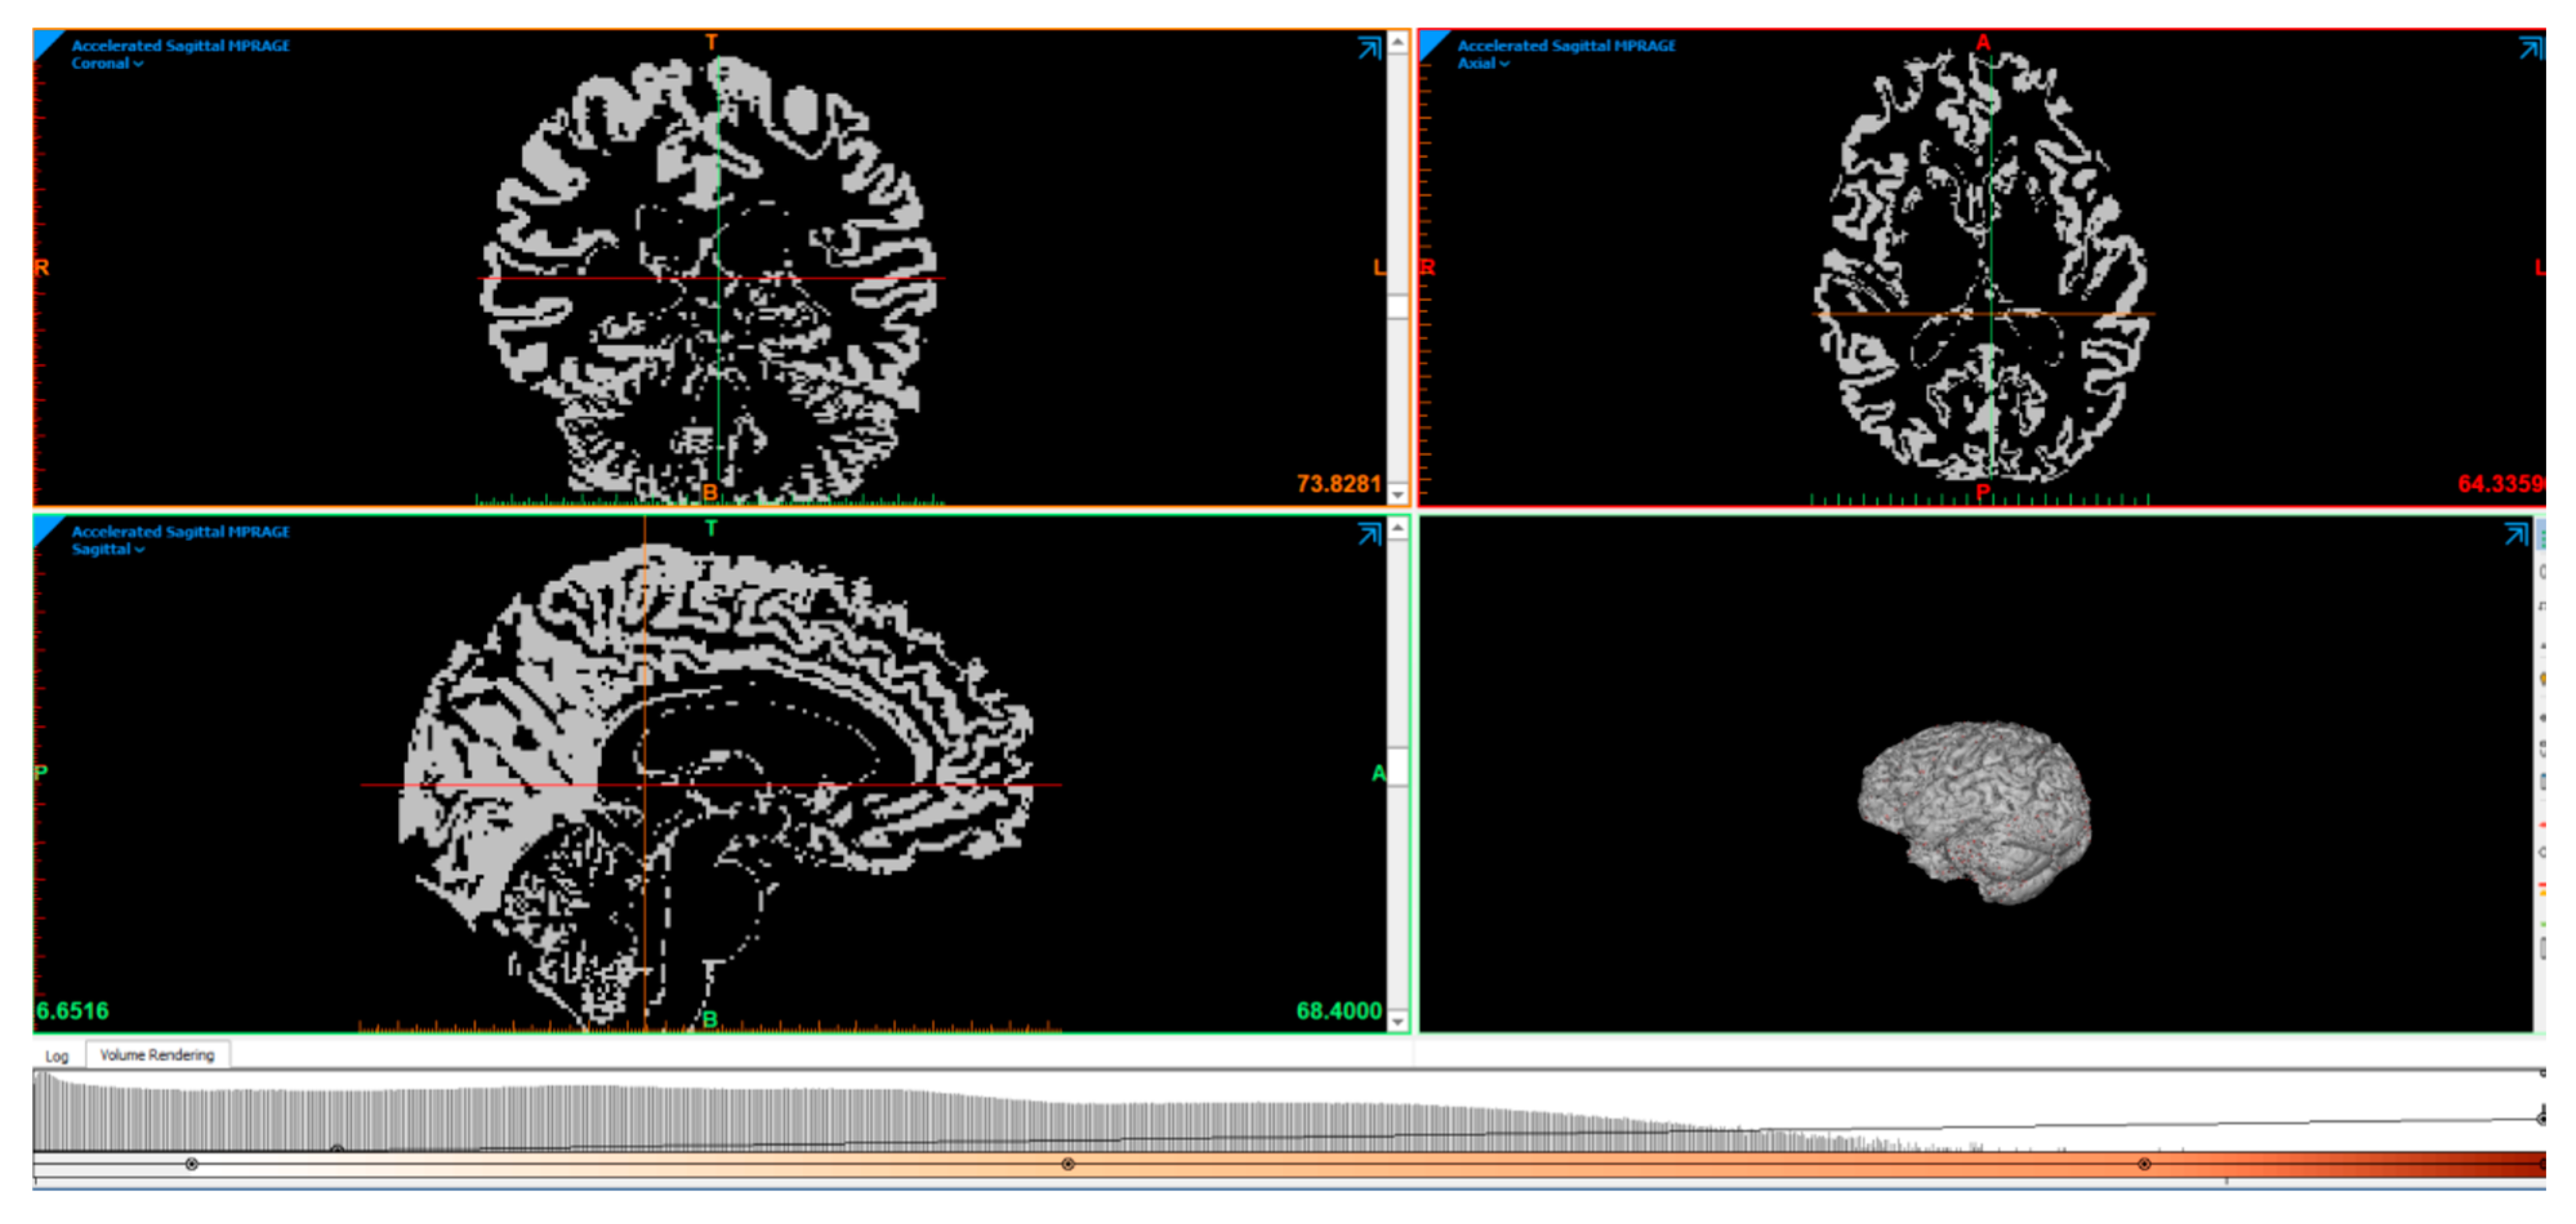Image resolution: width=2576 pixels, height=1224 pixels.
Task: Click the blue corner triangle in Sagittal view
Action: pos(44,527)
